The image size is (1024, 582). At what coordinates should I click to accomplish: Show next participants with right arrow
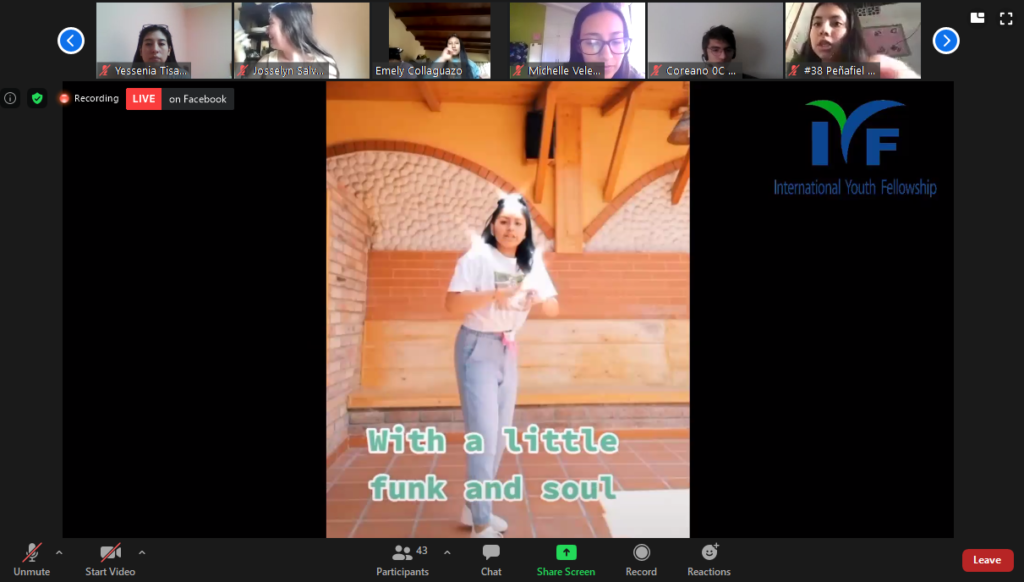pos(946,40)
